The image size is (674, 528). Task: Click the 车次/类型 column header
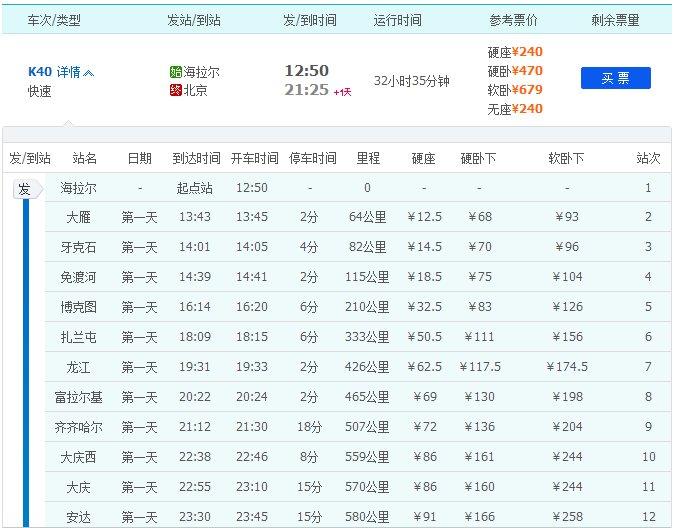pos(55,20)
